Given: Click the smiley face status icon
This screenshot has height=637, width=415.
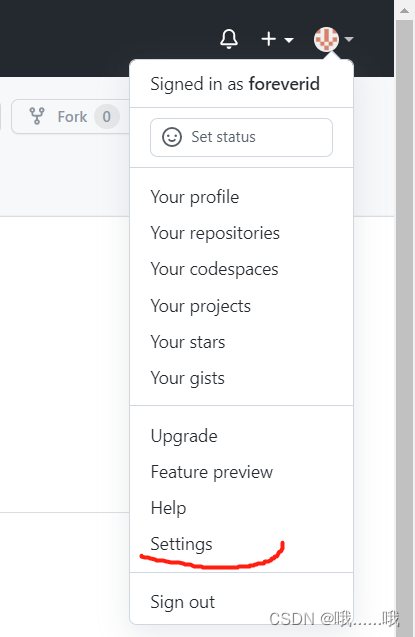Looking at the screenshot, I should pyautogui.click(x=172, y=137).
